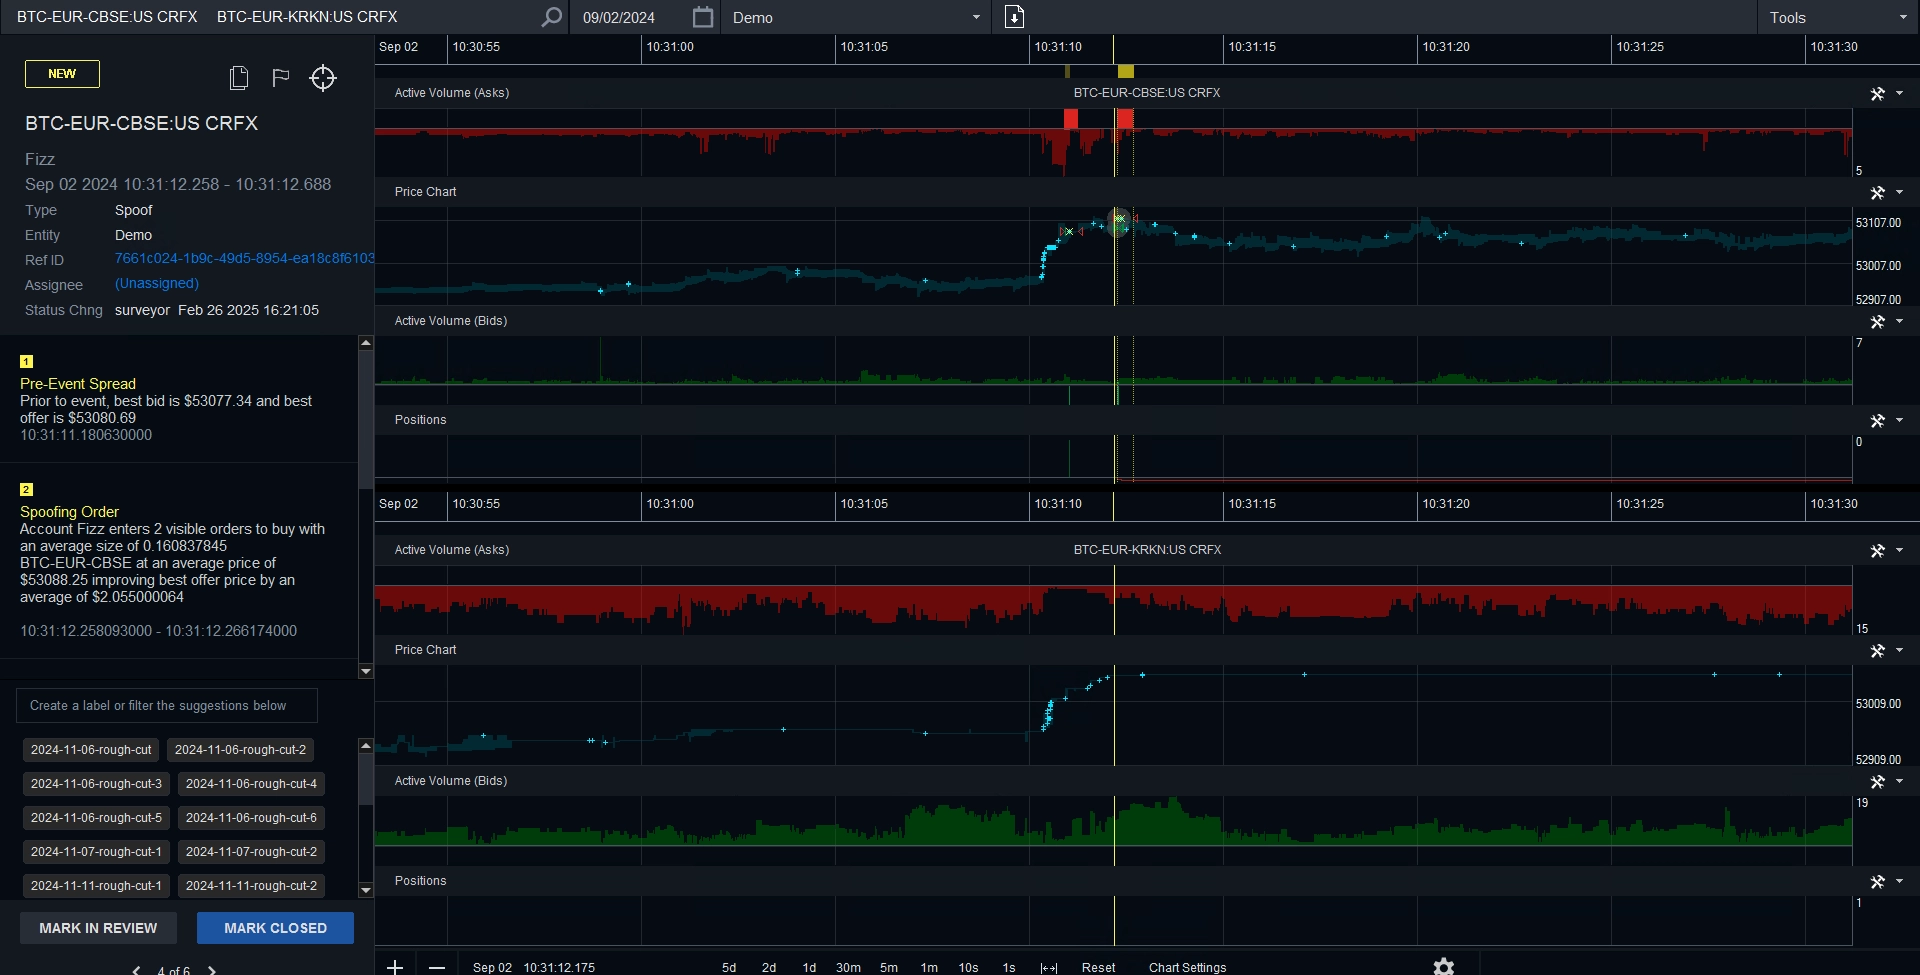Apply label 2024-11-06-rough-cut-5
Viewport: 1920px width, 975px height.
pyautogui.click(x=96, y=818)
